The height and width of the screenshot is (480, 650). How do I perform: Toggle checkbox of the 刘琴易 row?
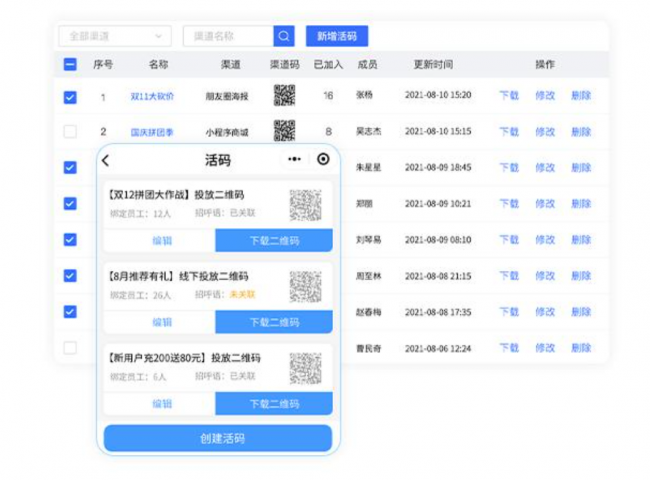point(70,240)
